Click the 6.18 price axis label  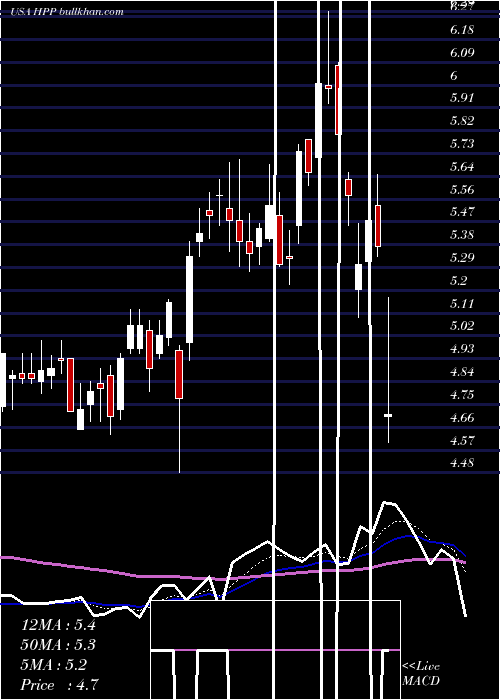pos(462,30)
